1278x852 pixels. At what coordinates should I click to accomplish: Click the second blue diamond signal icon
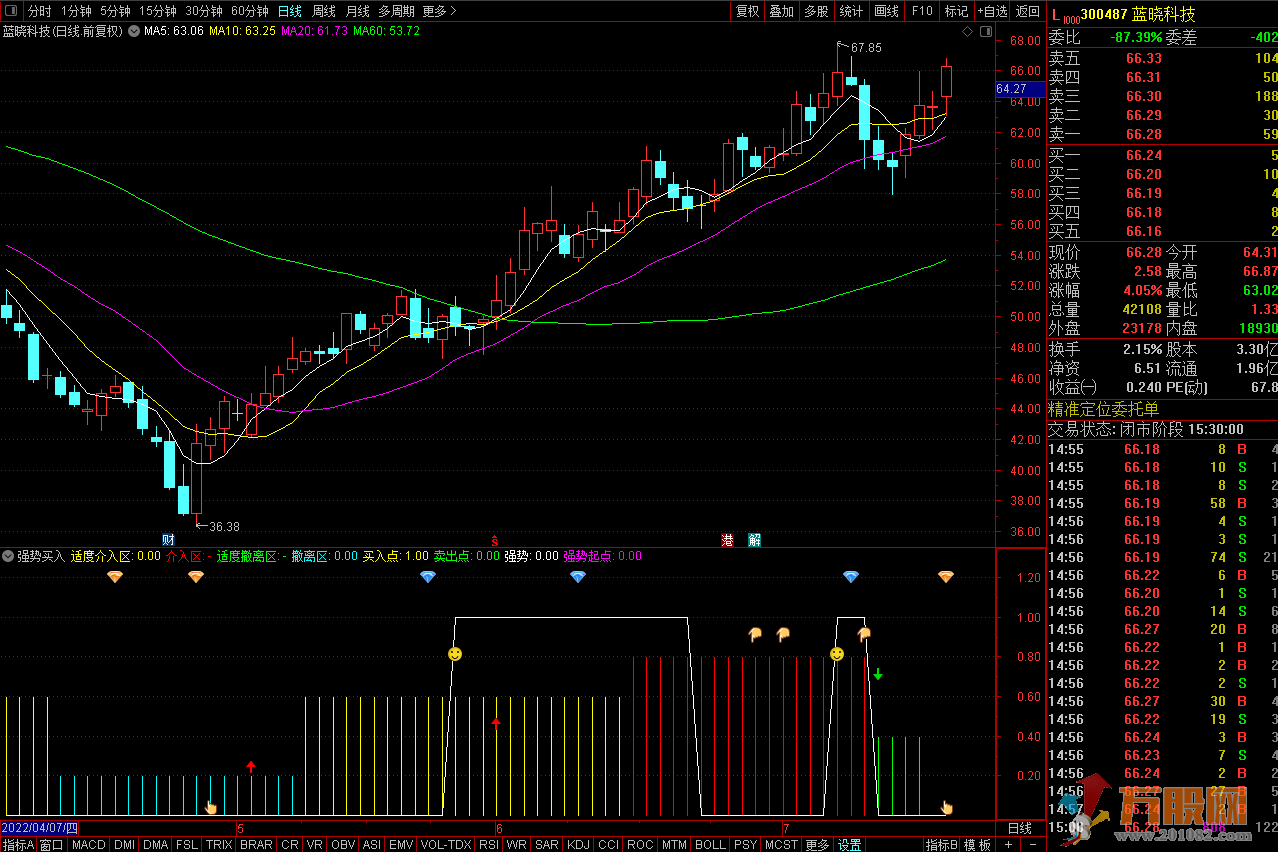[577, 577]
